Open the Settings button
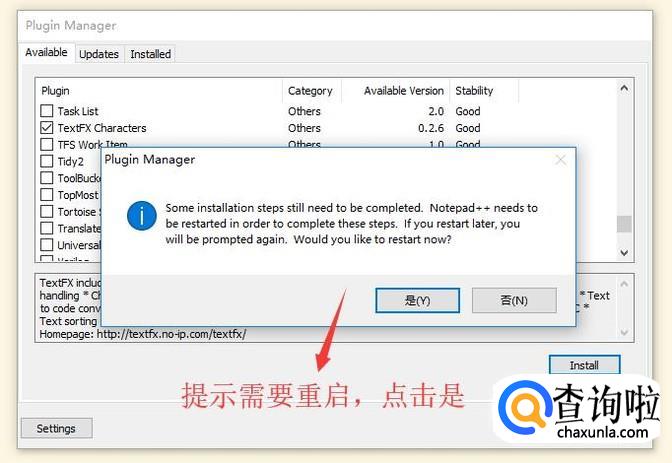This screenshot has width=672, height=463. click(x=56, y=428)
